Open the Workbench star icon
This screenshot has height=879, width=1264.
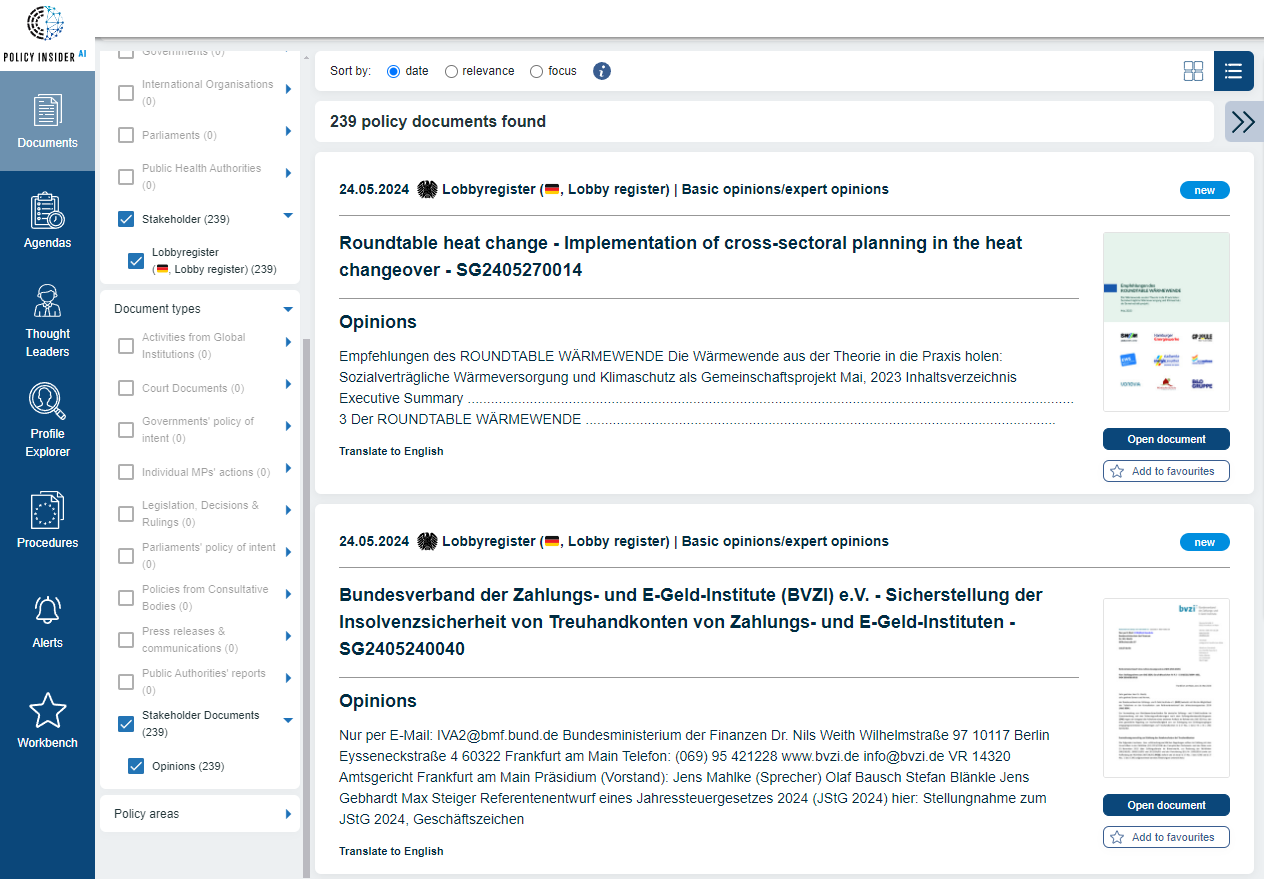pyautogui.click(x=47, y=718)
